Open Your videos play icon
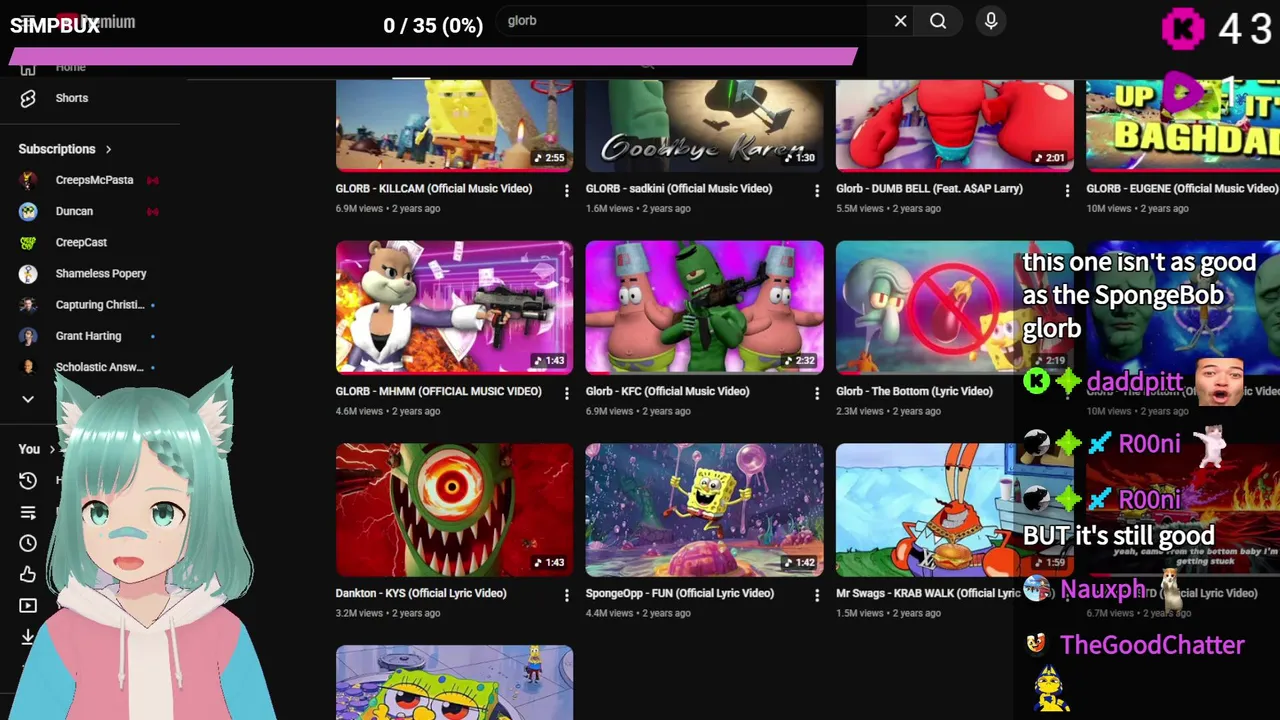Viewport: 1280px width, 720px height. click(x=28, y=605)
